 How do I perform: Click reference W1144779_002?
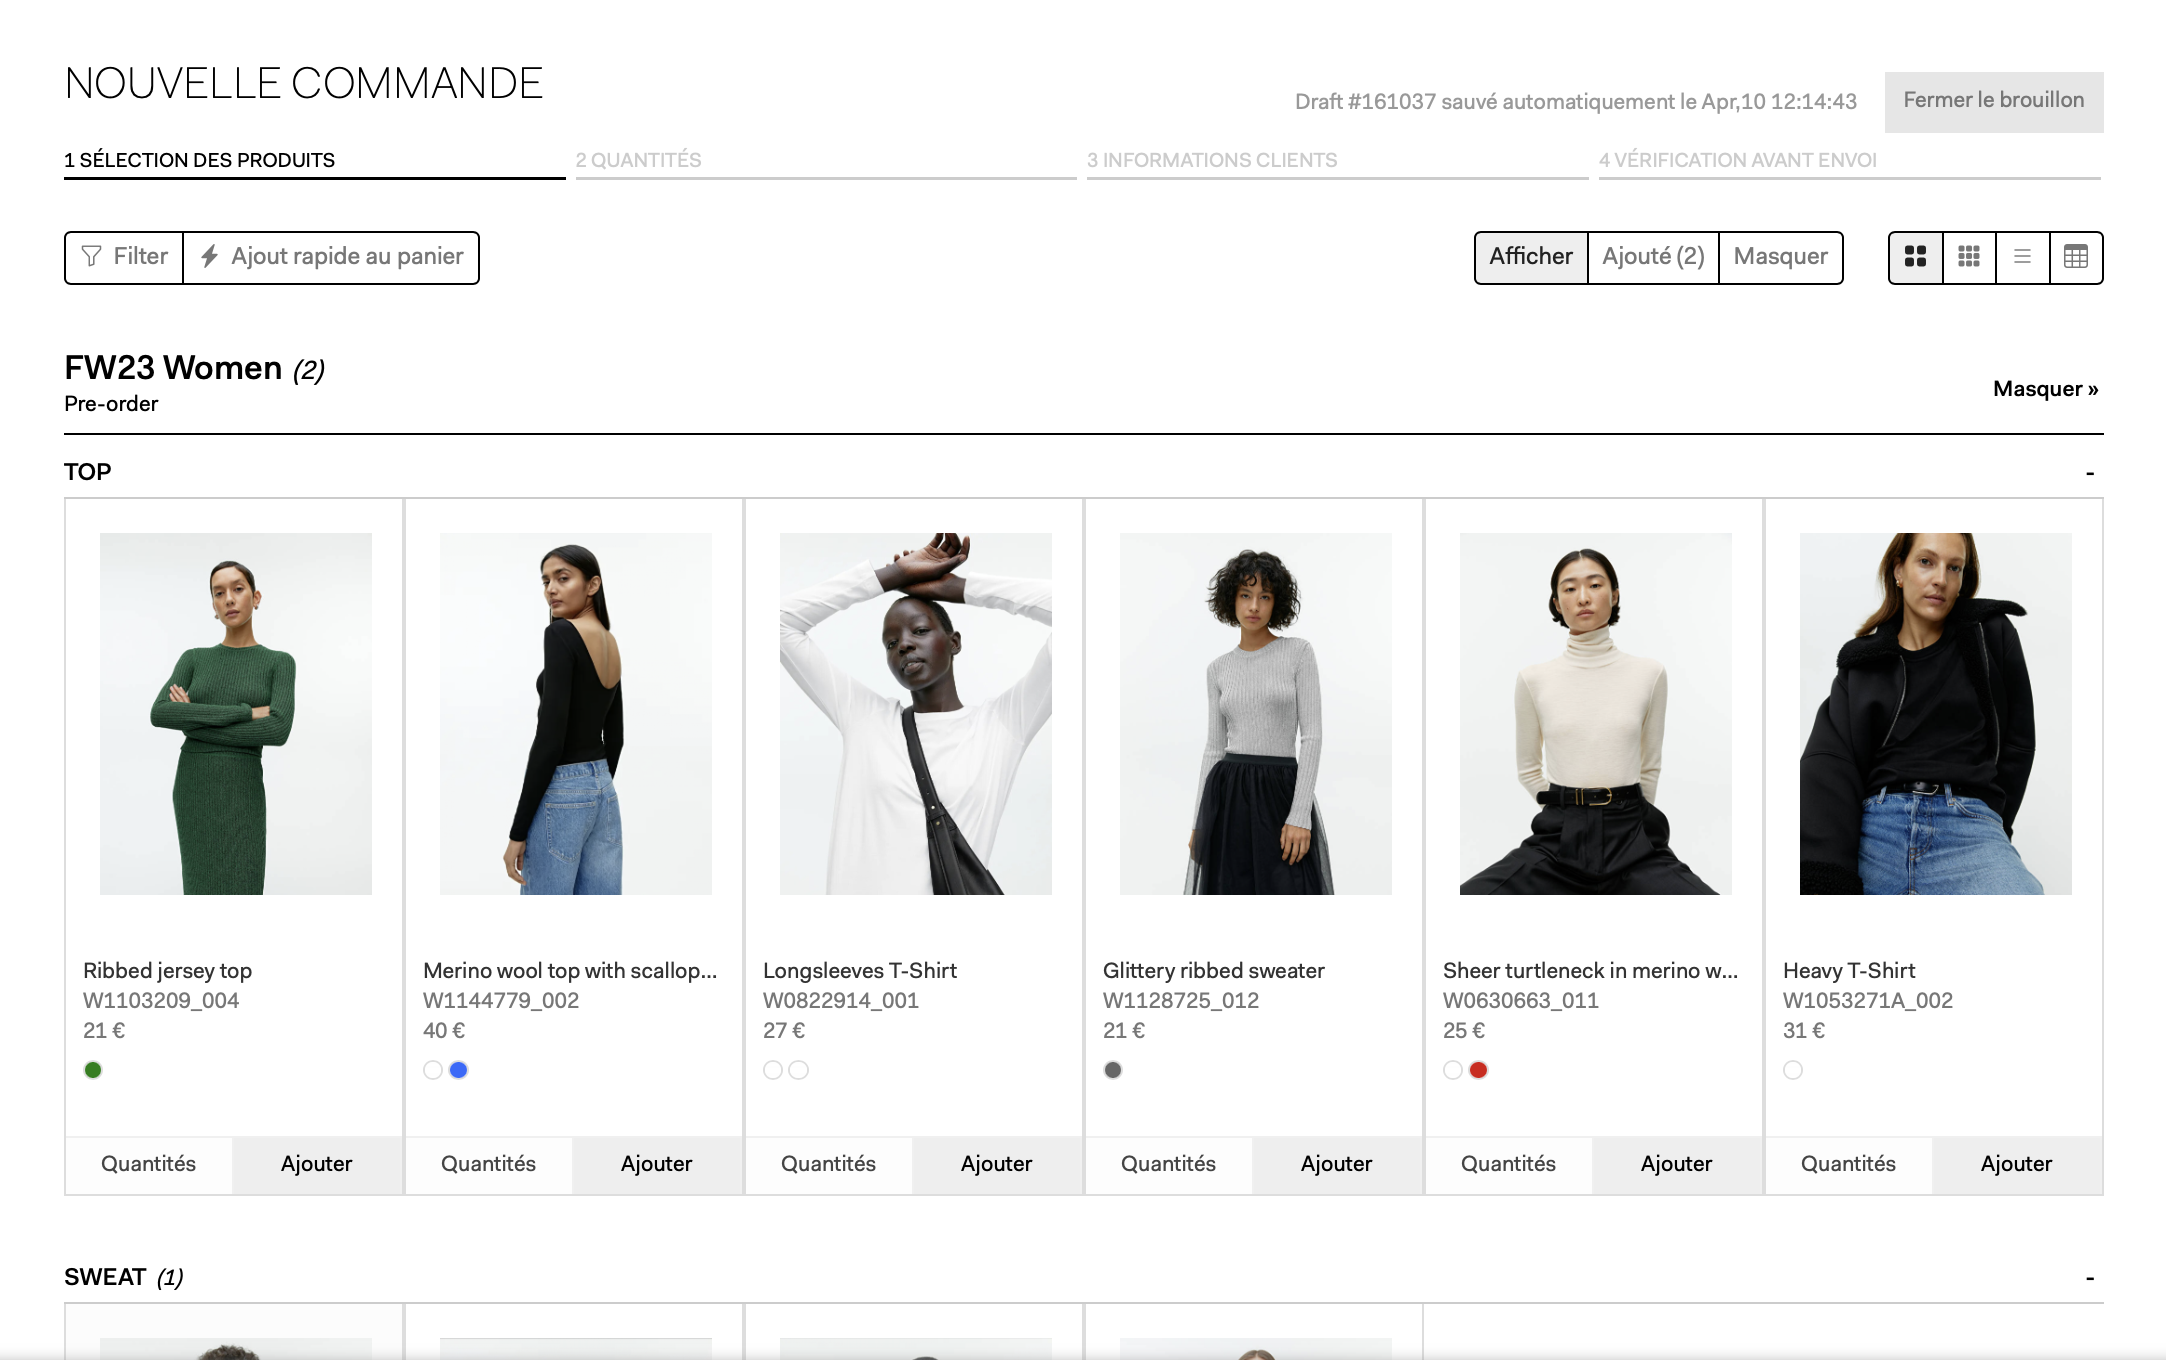501,1001
